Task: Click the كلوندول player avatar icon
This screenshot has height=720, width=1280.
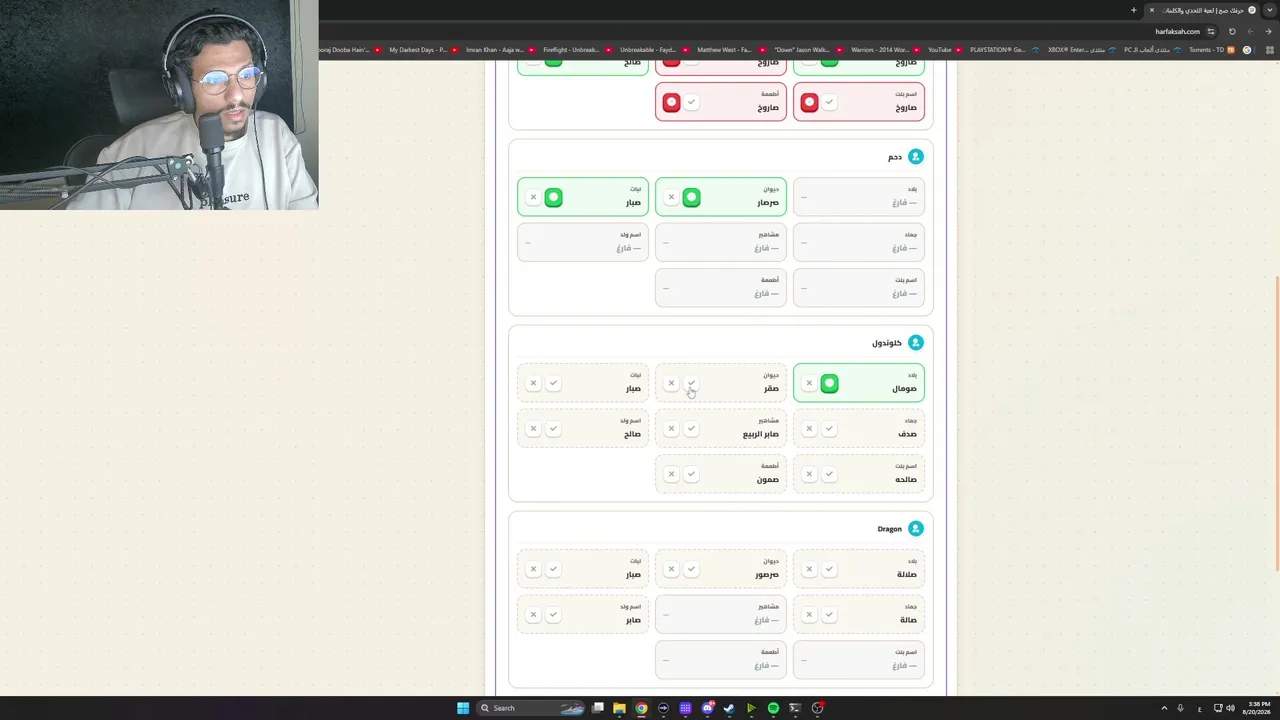Action: tap(915, 343)
